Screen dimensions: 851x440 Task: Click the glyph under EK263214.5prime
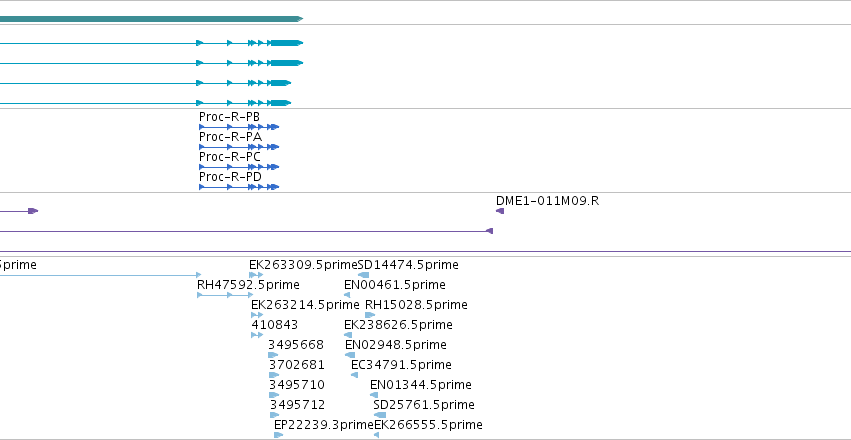point(257,315)
